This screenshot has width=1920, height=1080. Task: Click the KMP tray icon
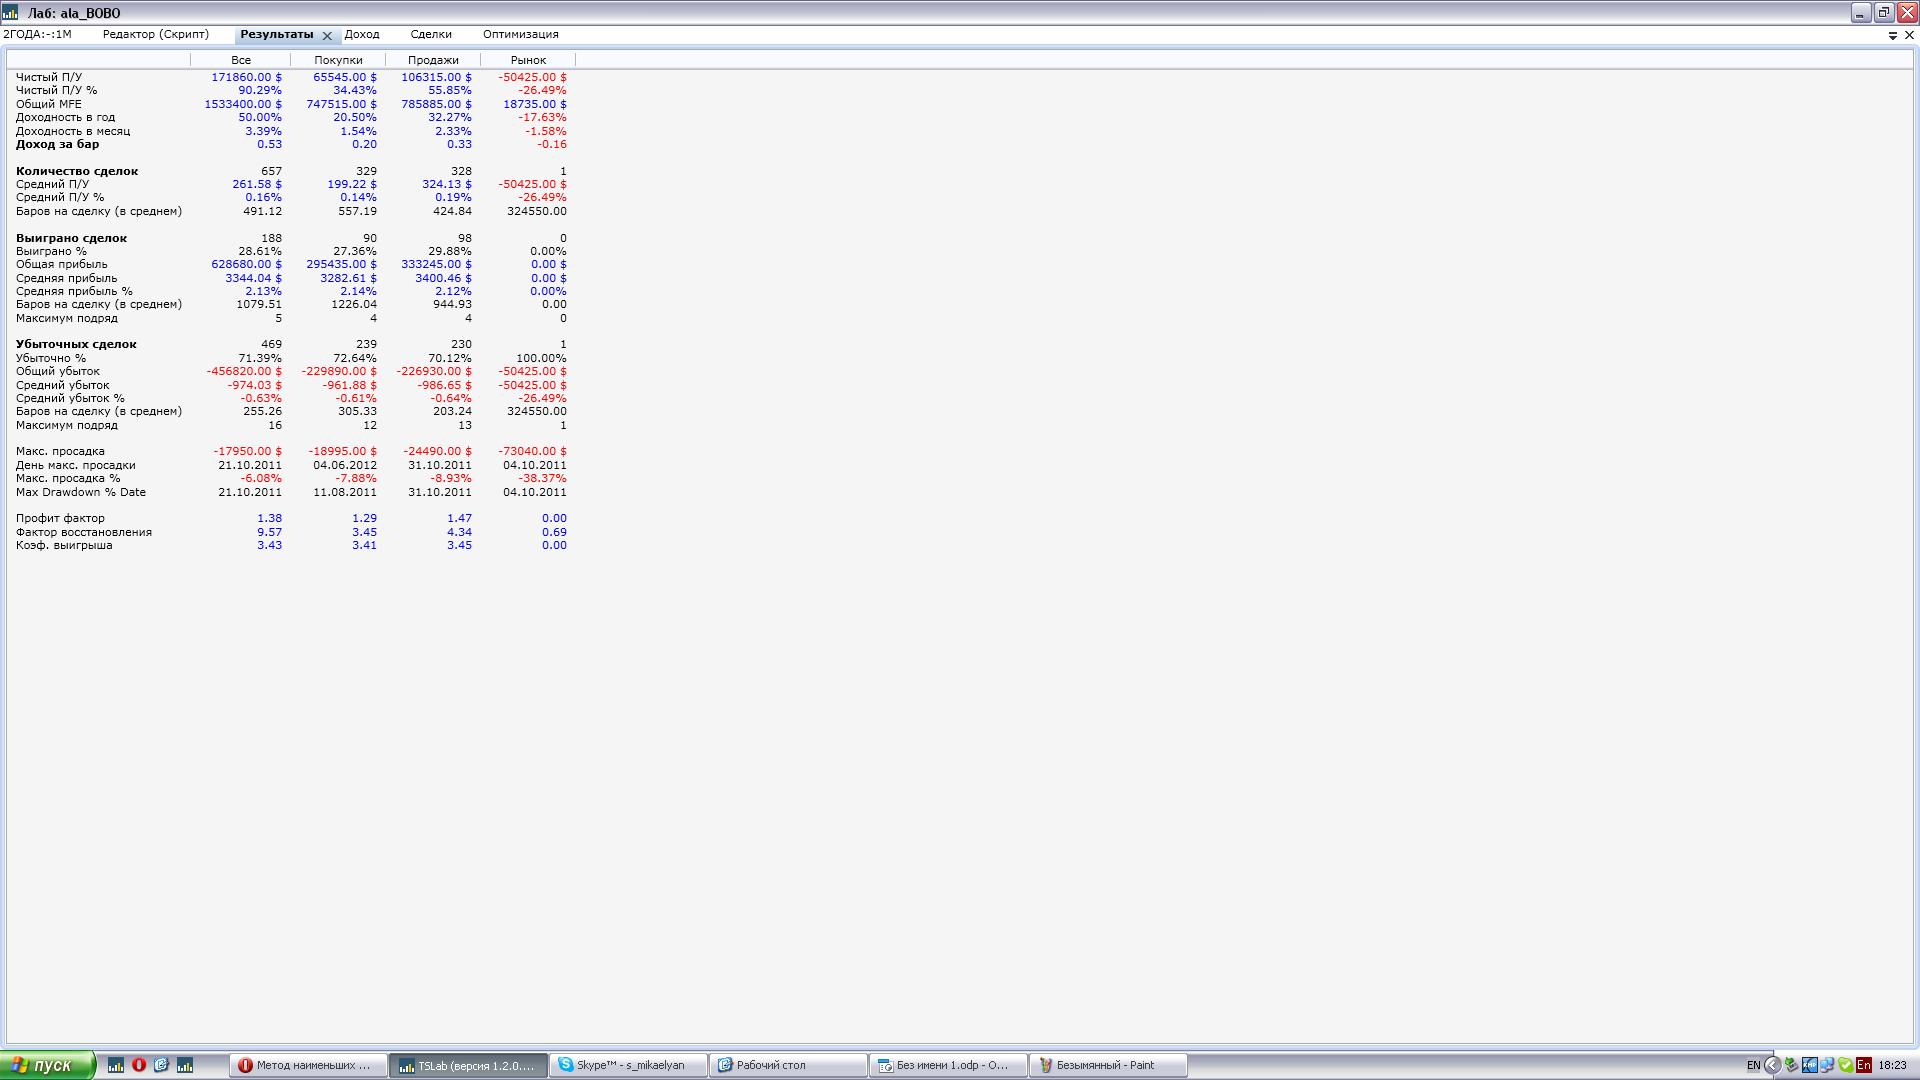(x=1810, y=1065)
